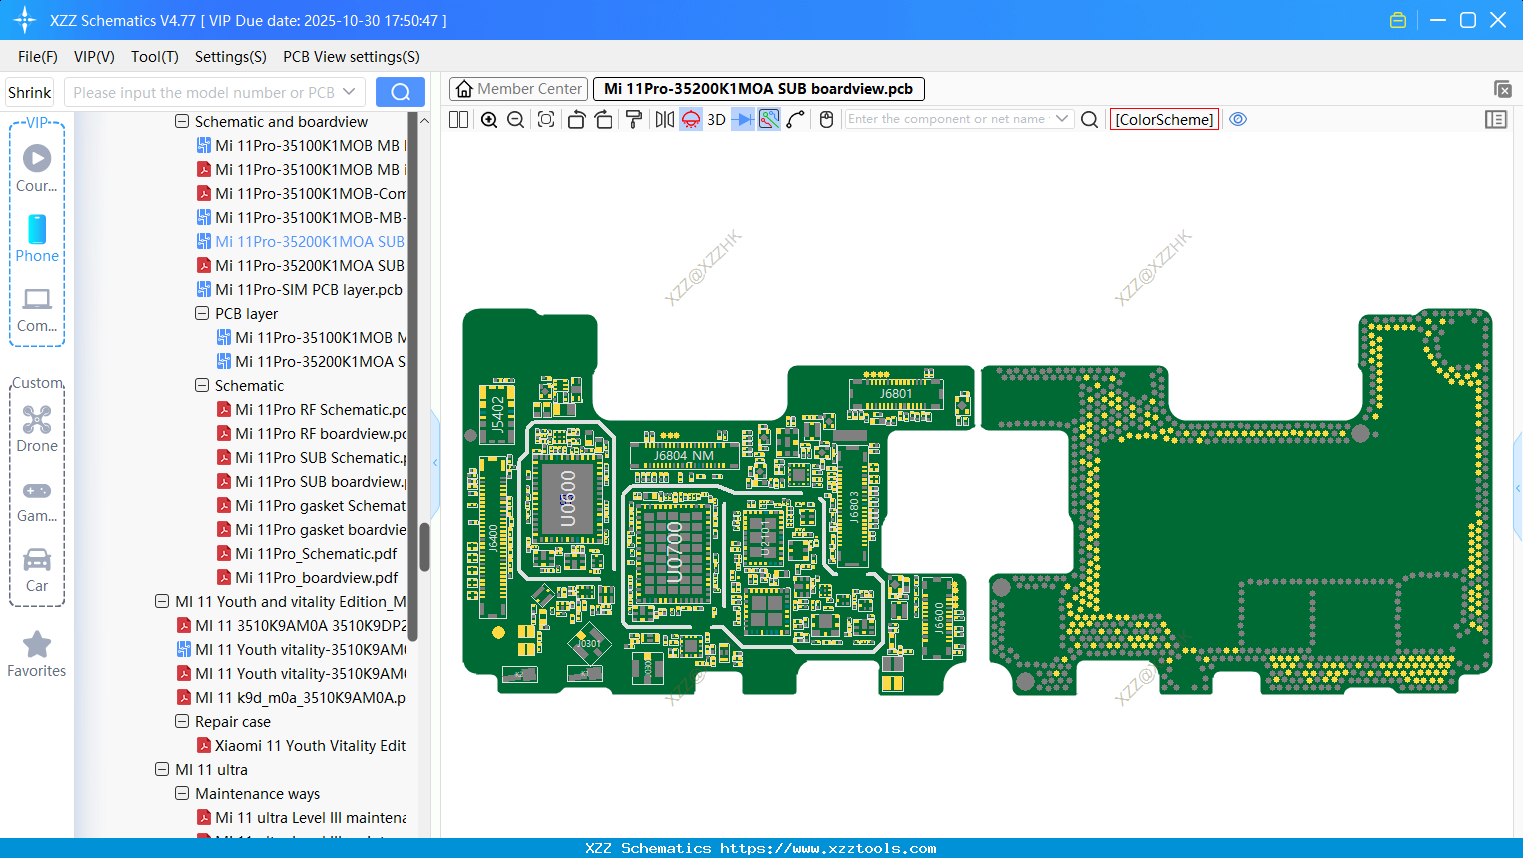The width and height of the screenshot is (1523, 858).
Task: Collapse the Schematic and boardview node
Action: [x=182, y=121]
